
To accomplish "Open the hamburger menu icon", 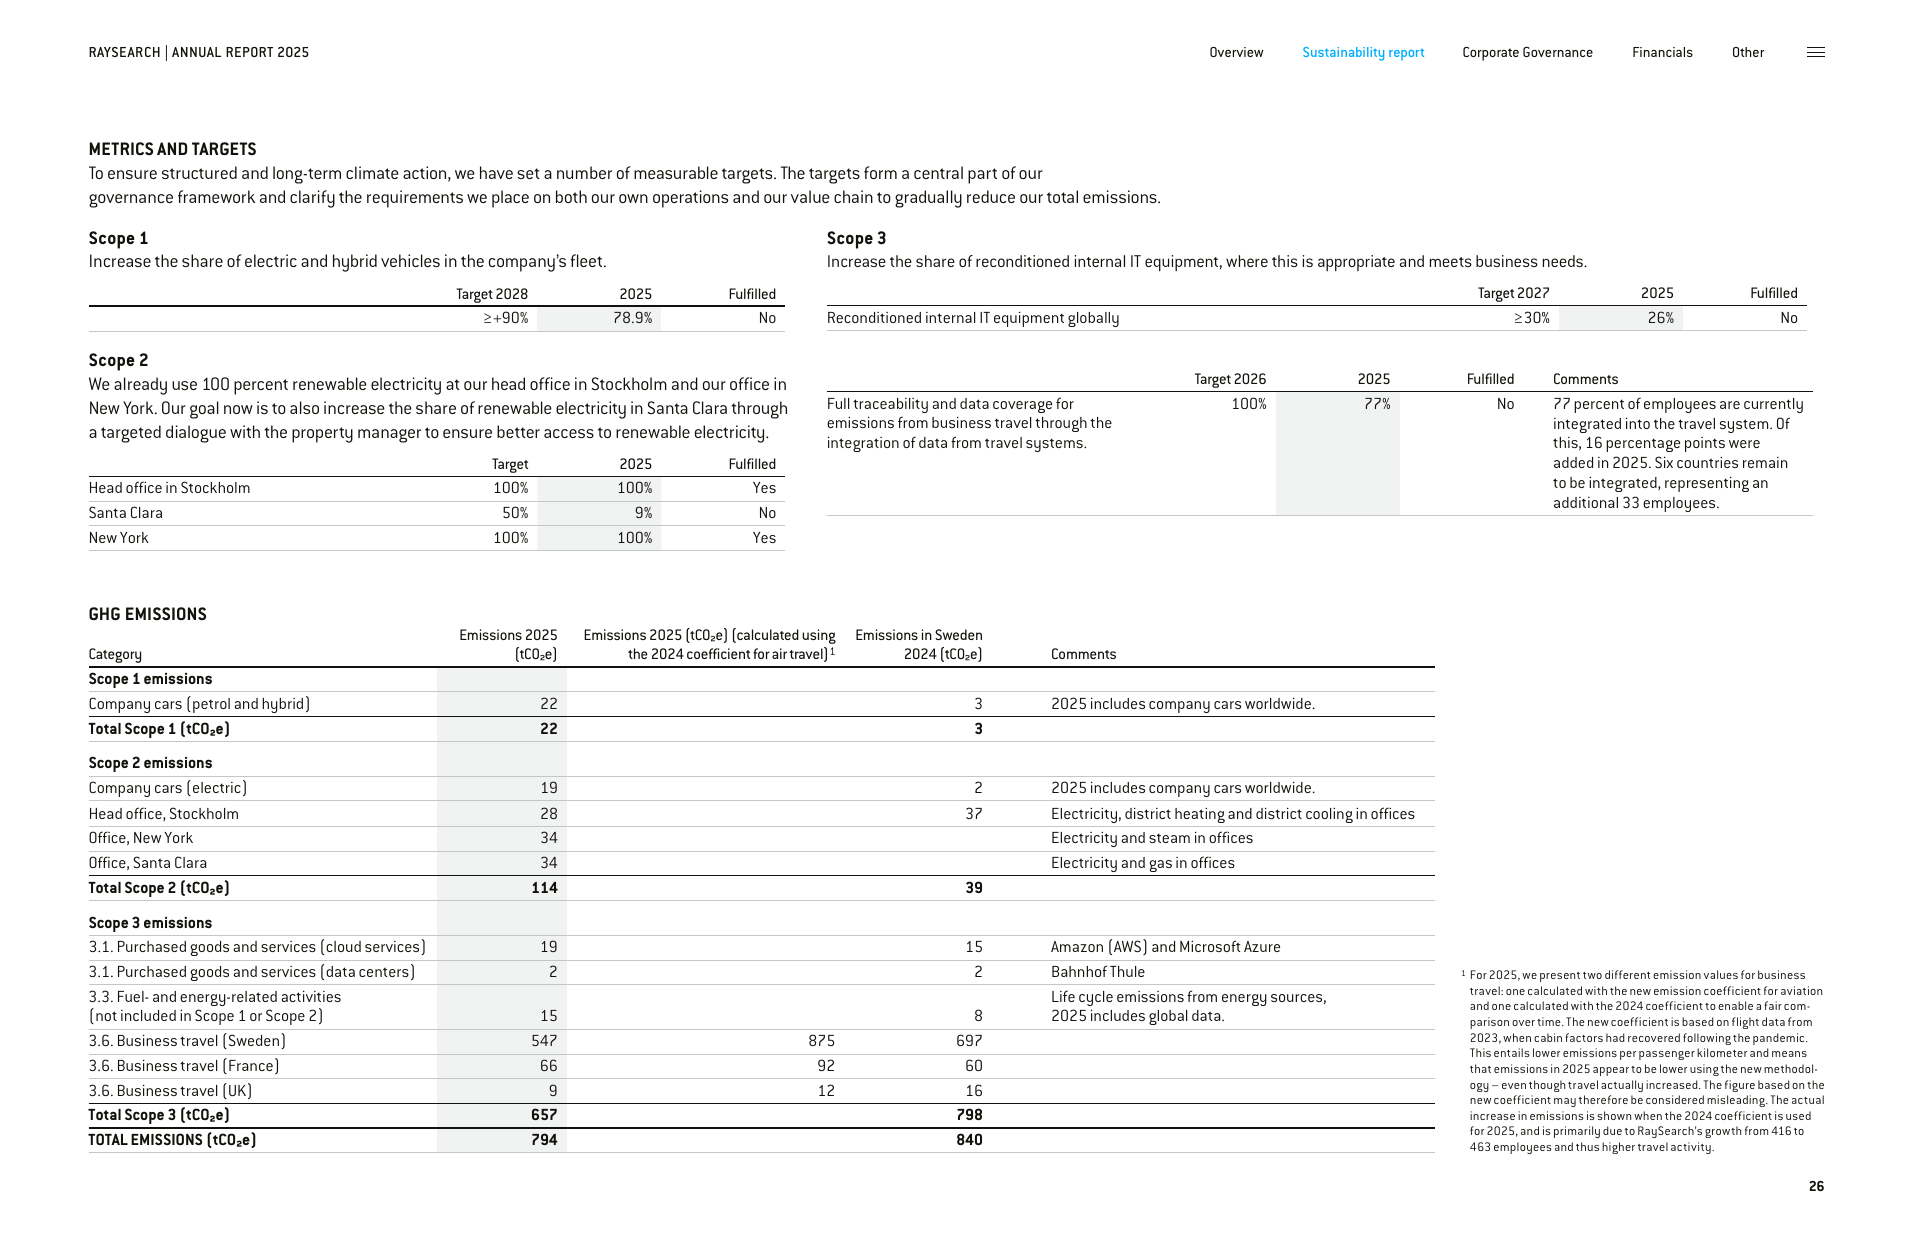I will (1815, 52).
